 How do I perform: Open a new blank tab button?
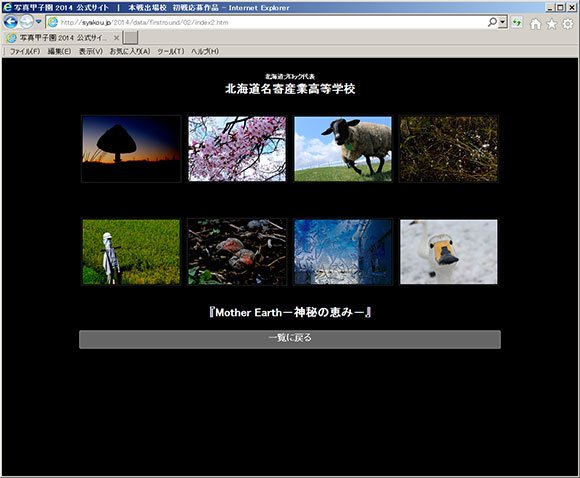click(x=130, y=37)
